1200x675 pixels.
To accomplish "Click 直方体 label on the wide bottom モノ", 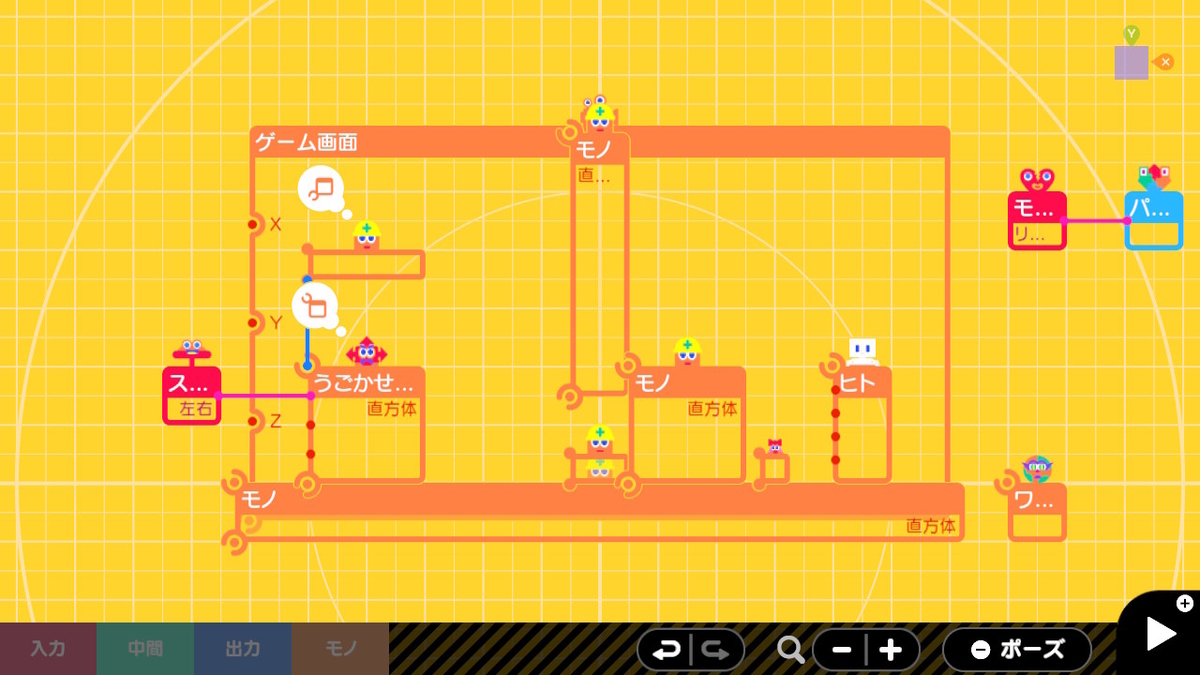I will [x=931, y=525].
